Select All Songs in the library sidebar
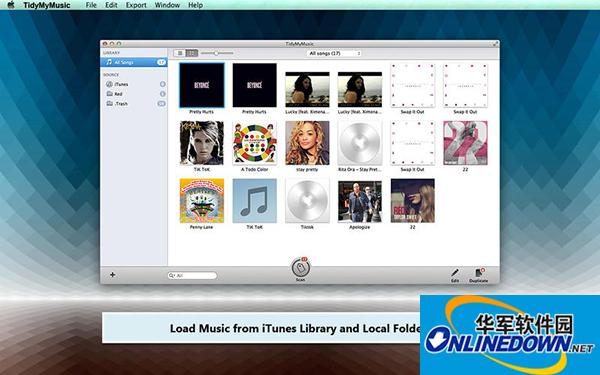The image size is (600, 375). (134, 62)
